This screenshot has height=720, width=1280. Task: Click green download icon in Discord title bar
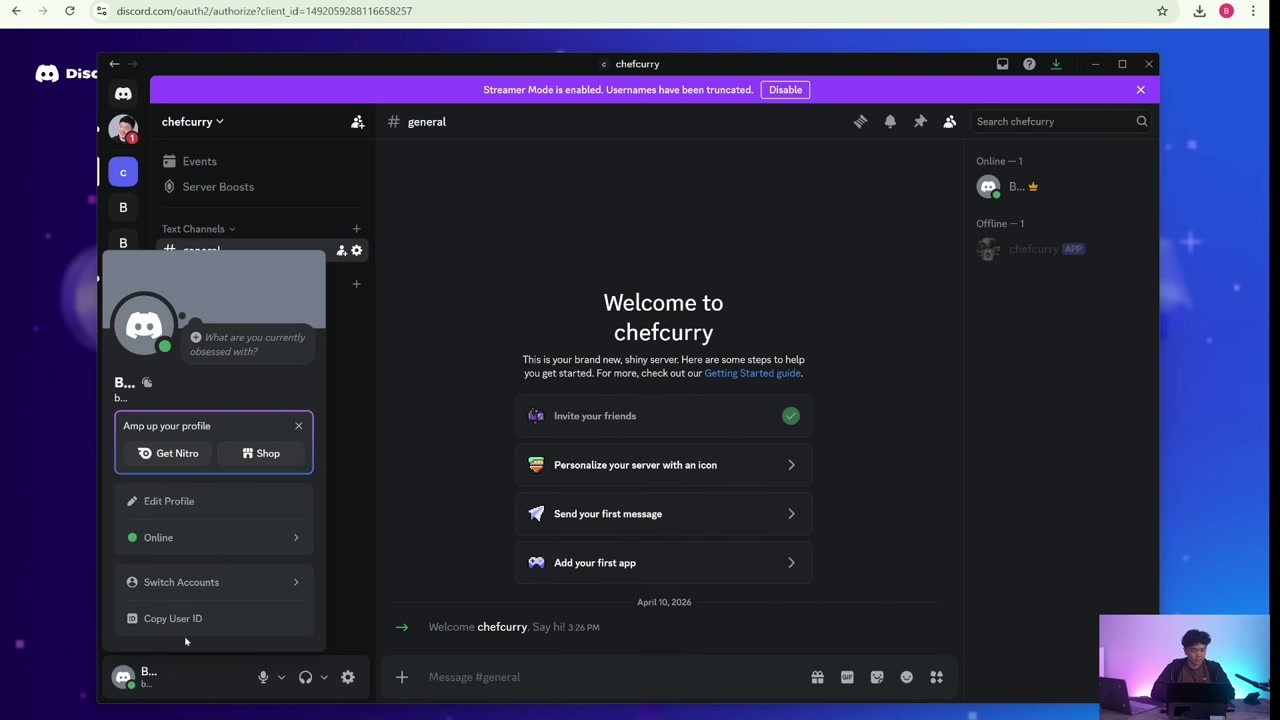coord(1056,64)
